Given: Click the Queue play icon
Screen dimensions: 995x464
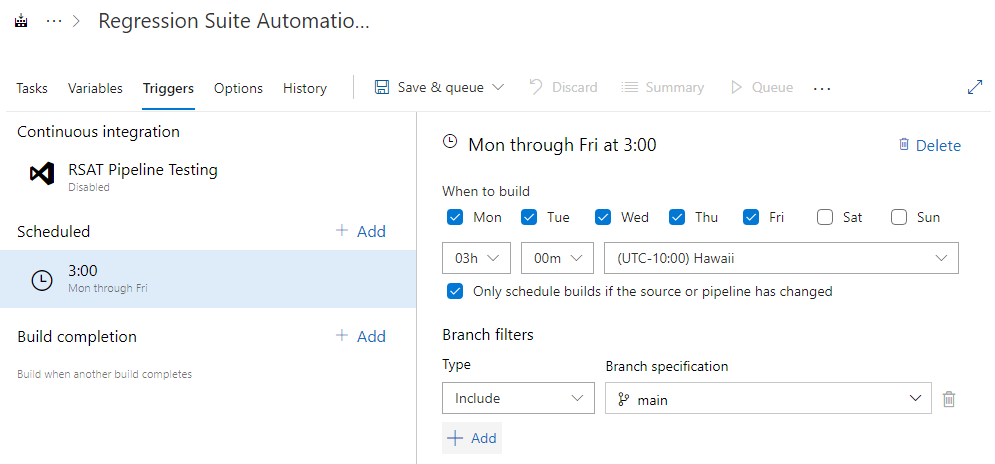Looking at the screenshot, I should [x=736, y=87].
